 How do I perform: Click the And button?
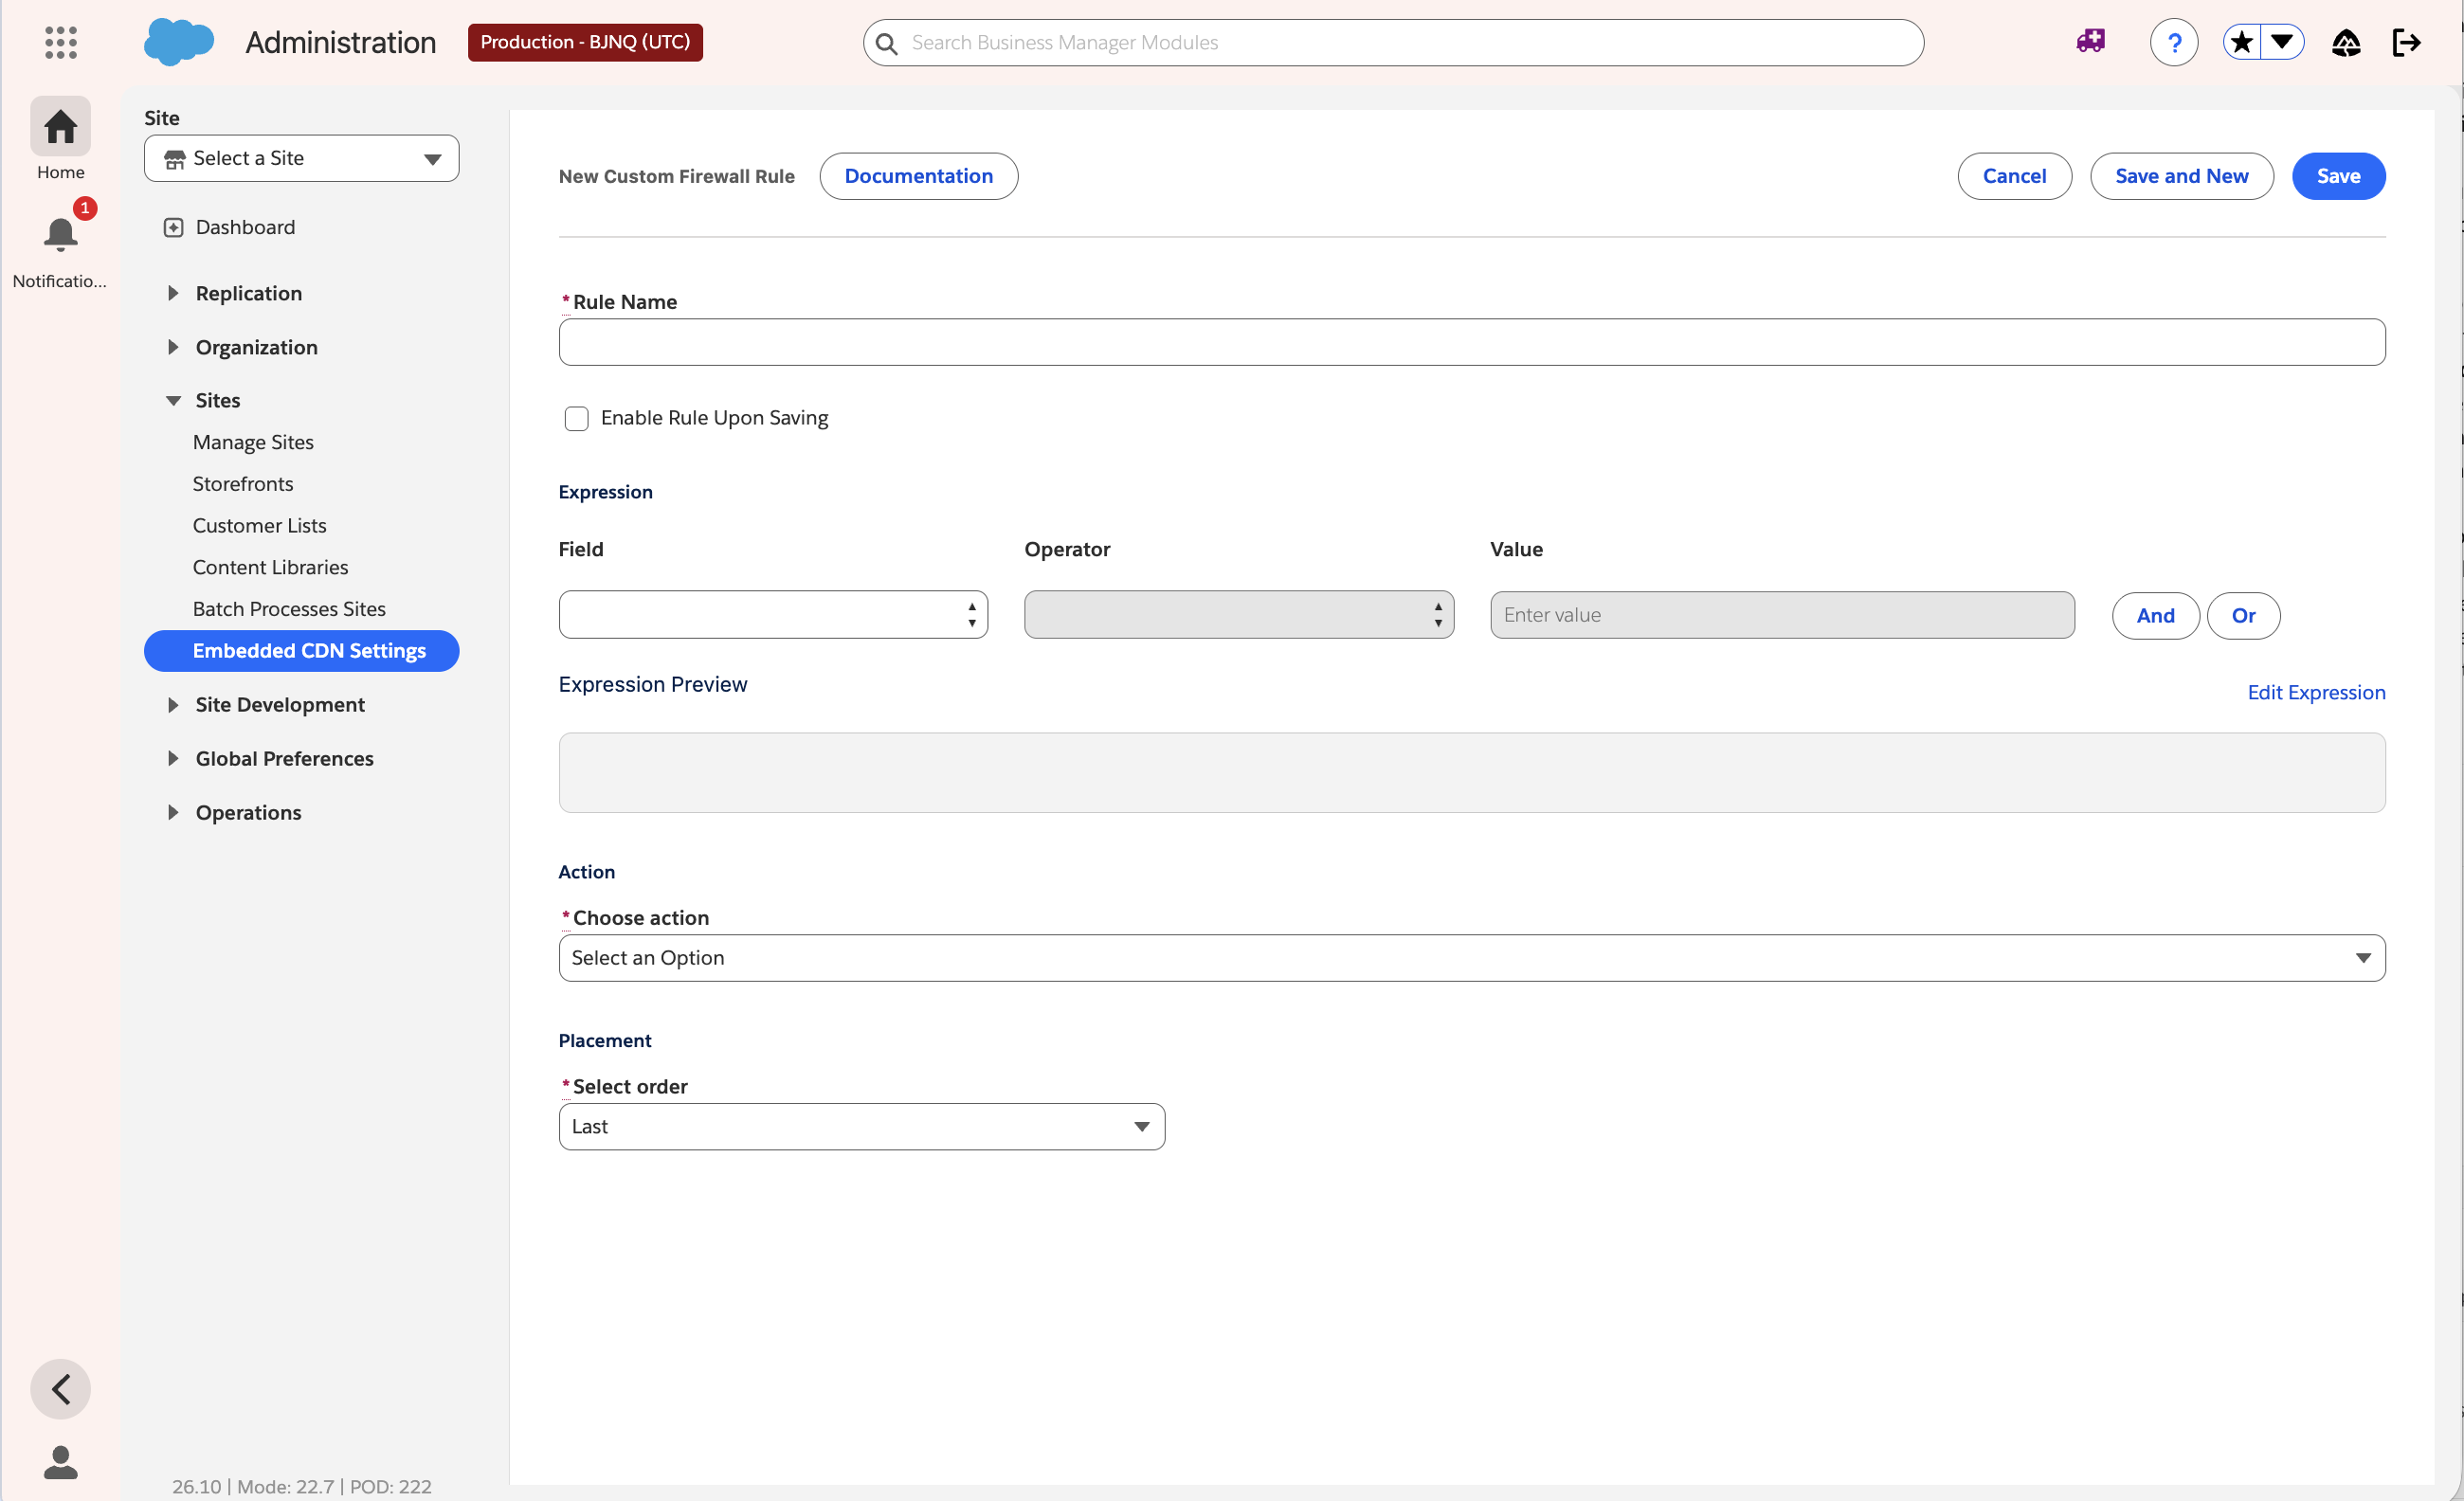click(x=2156, y=616)
